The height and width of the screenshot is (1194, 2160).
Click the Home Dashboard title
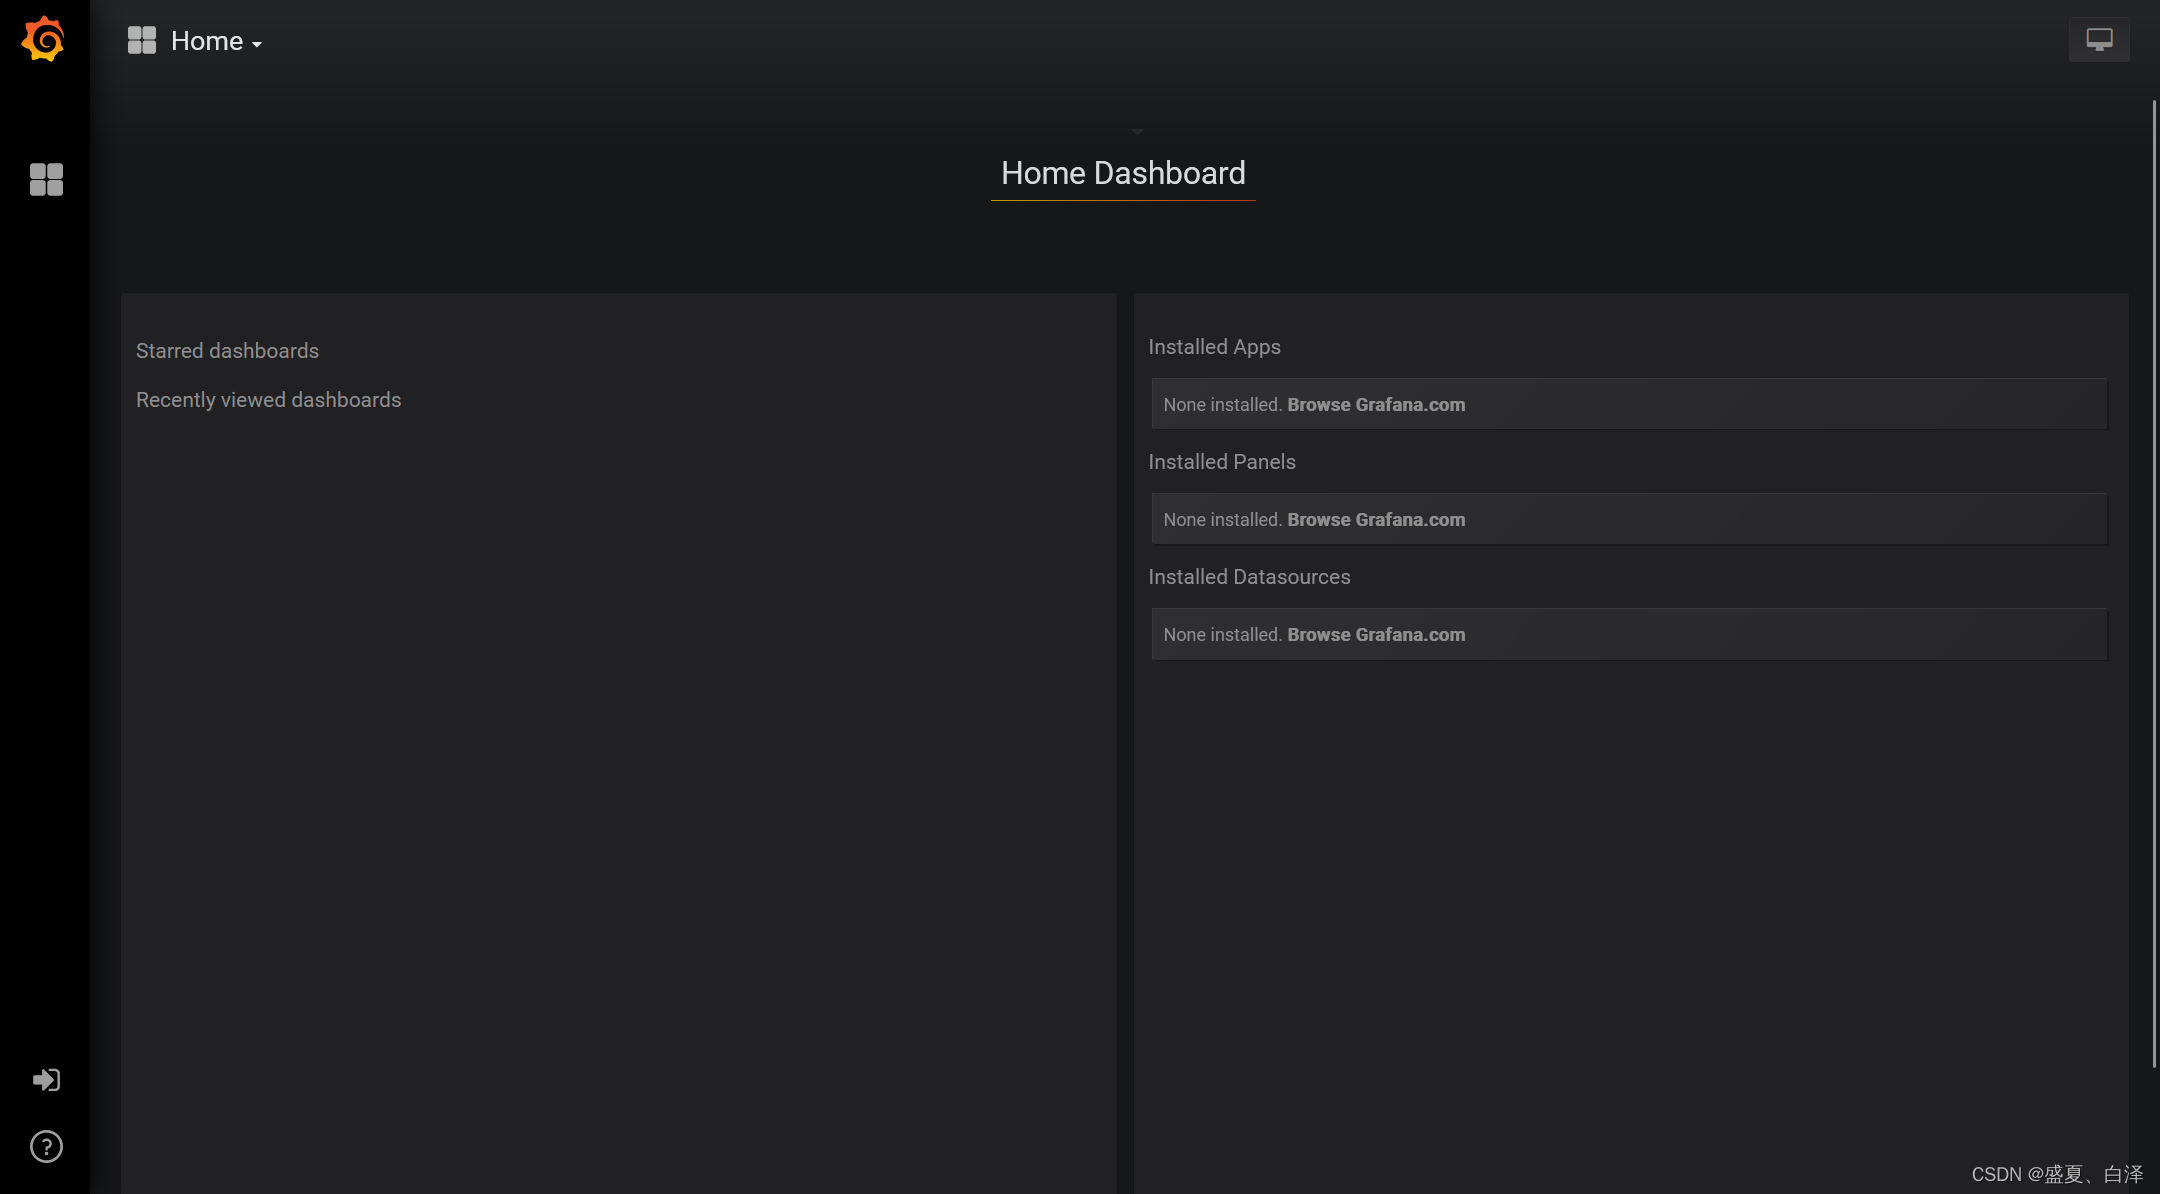point(1122,172)
